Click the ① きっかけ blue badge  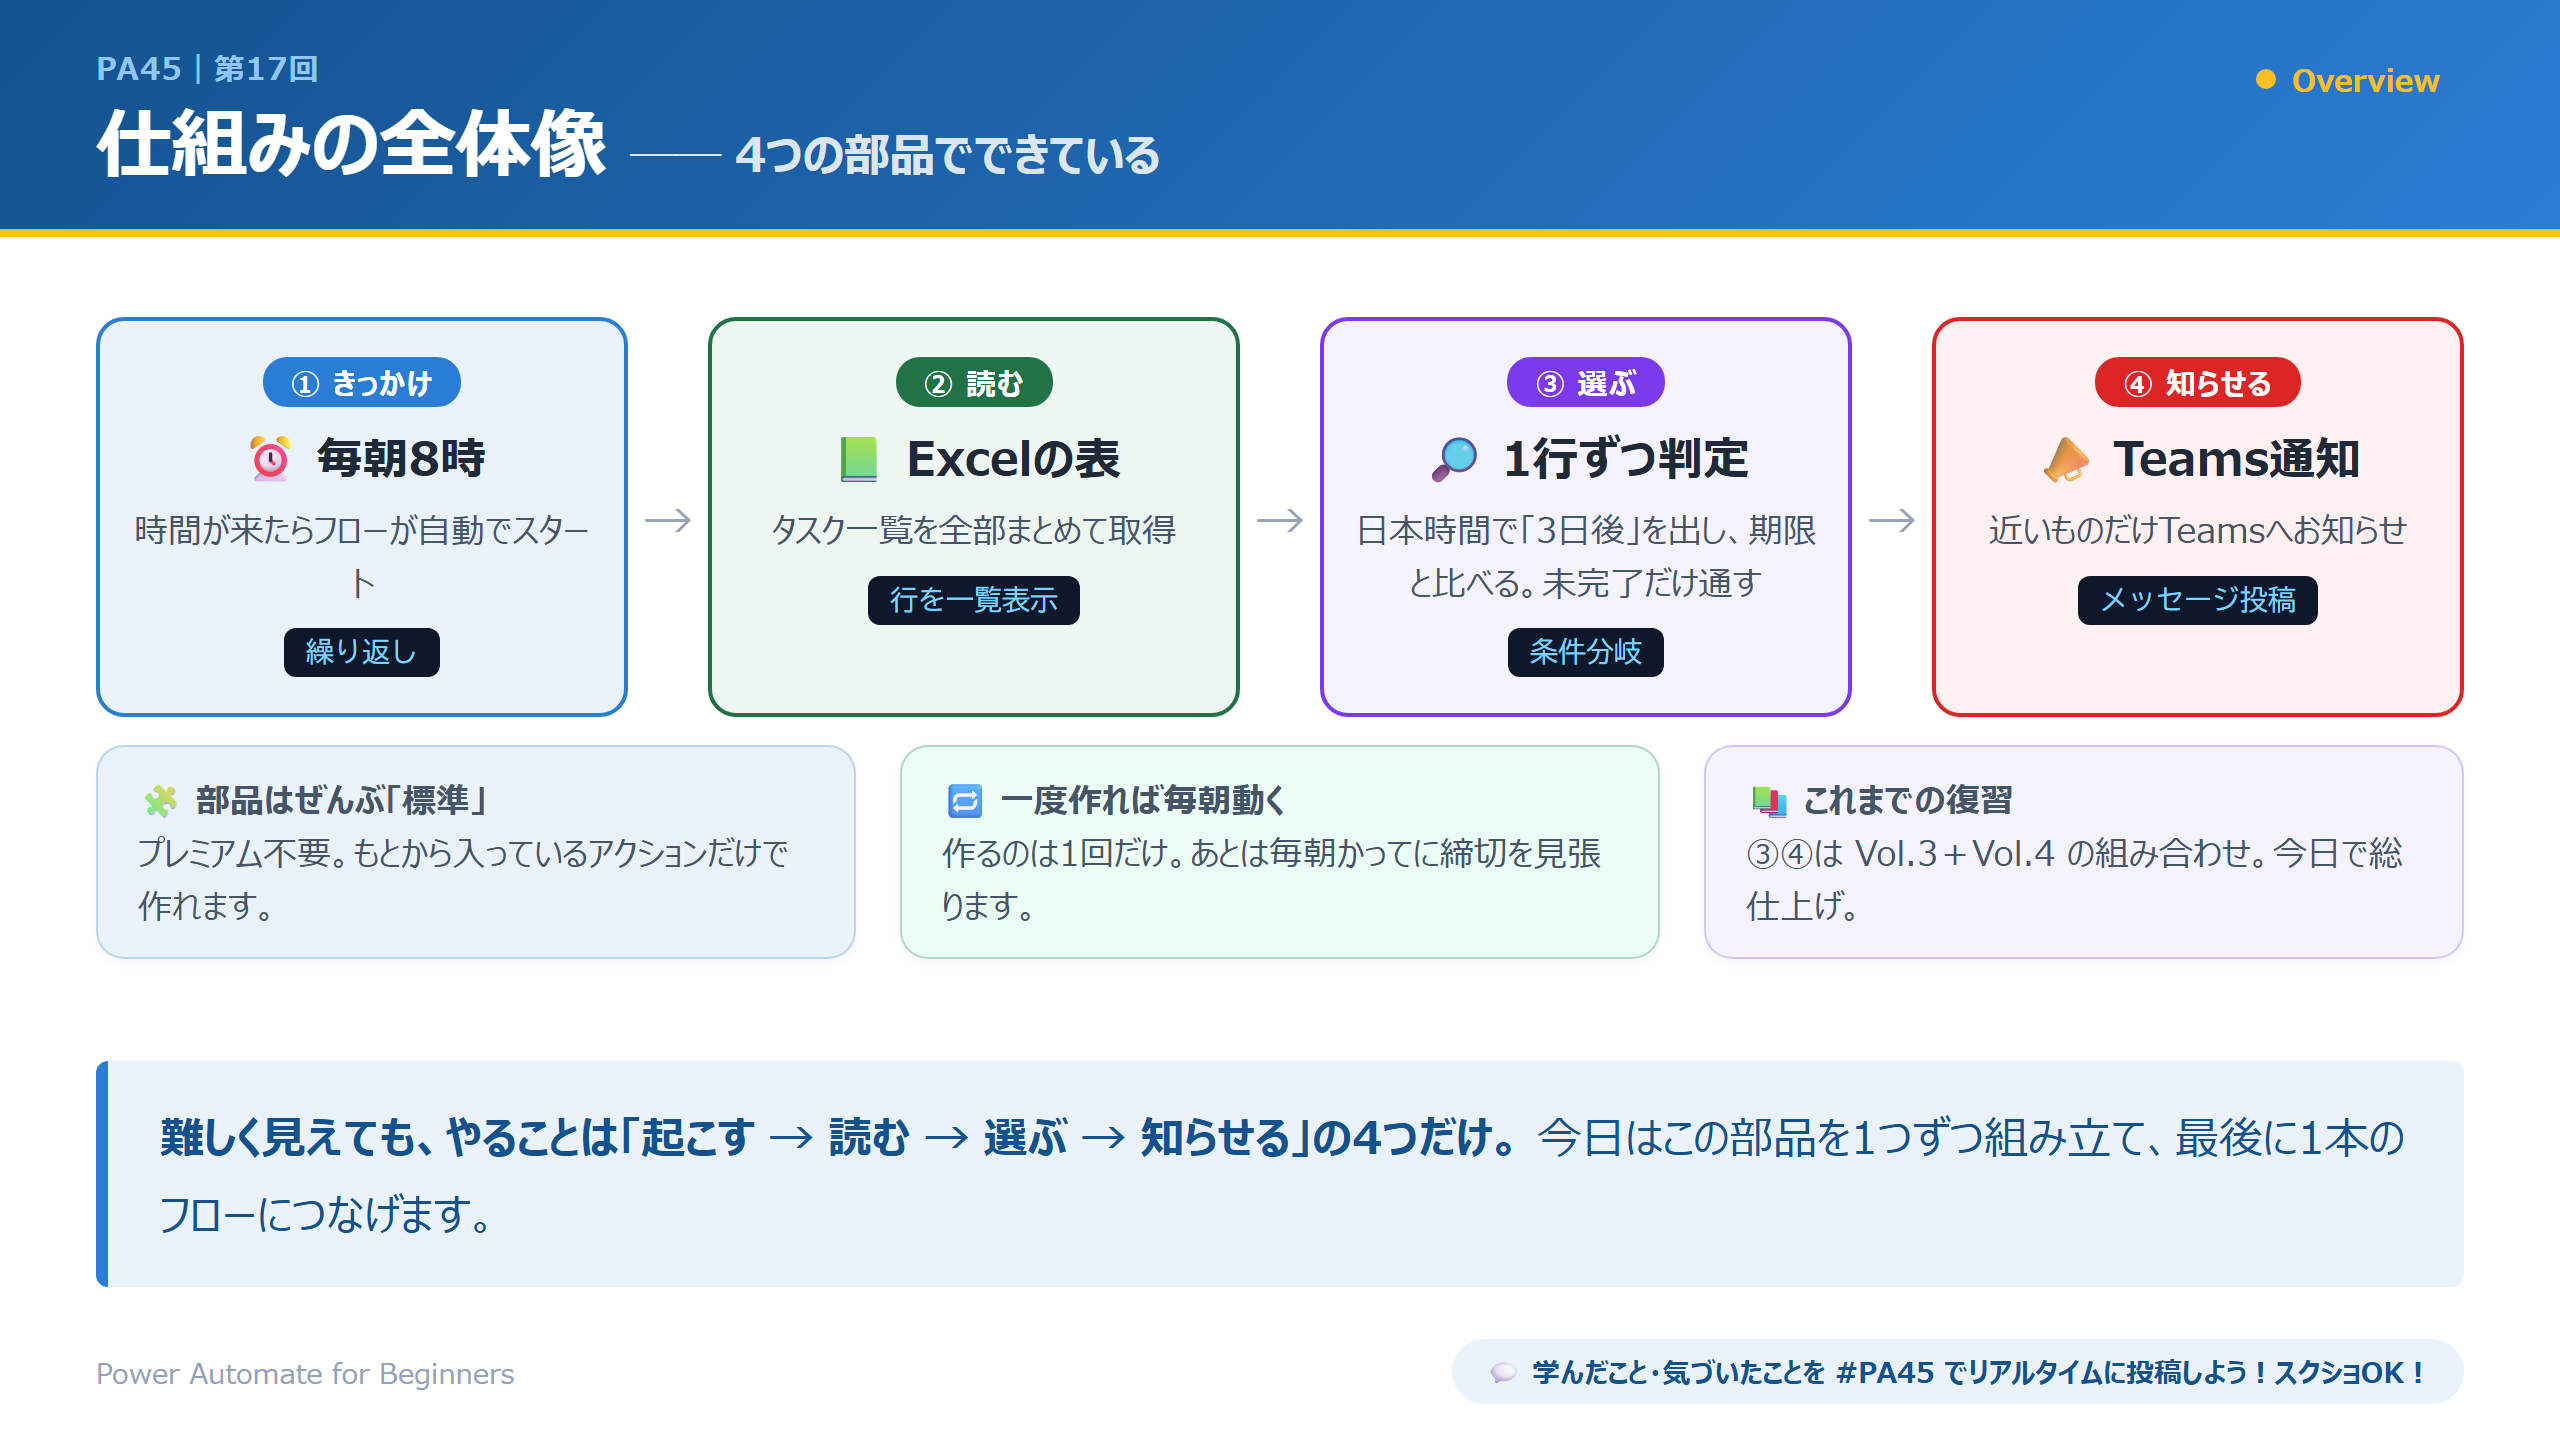362,382
